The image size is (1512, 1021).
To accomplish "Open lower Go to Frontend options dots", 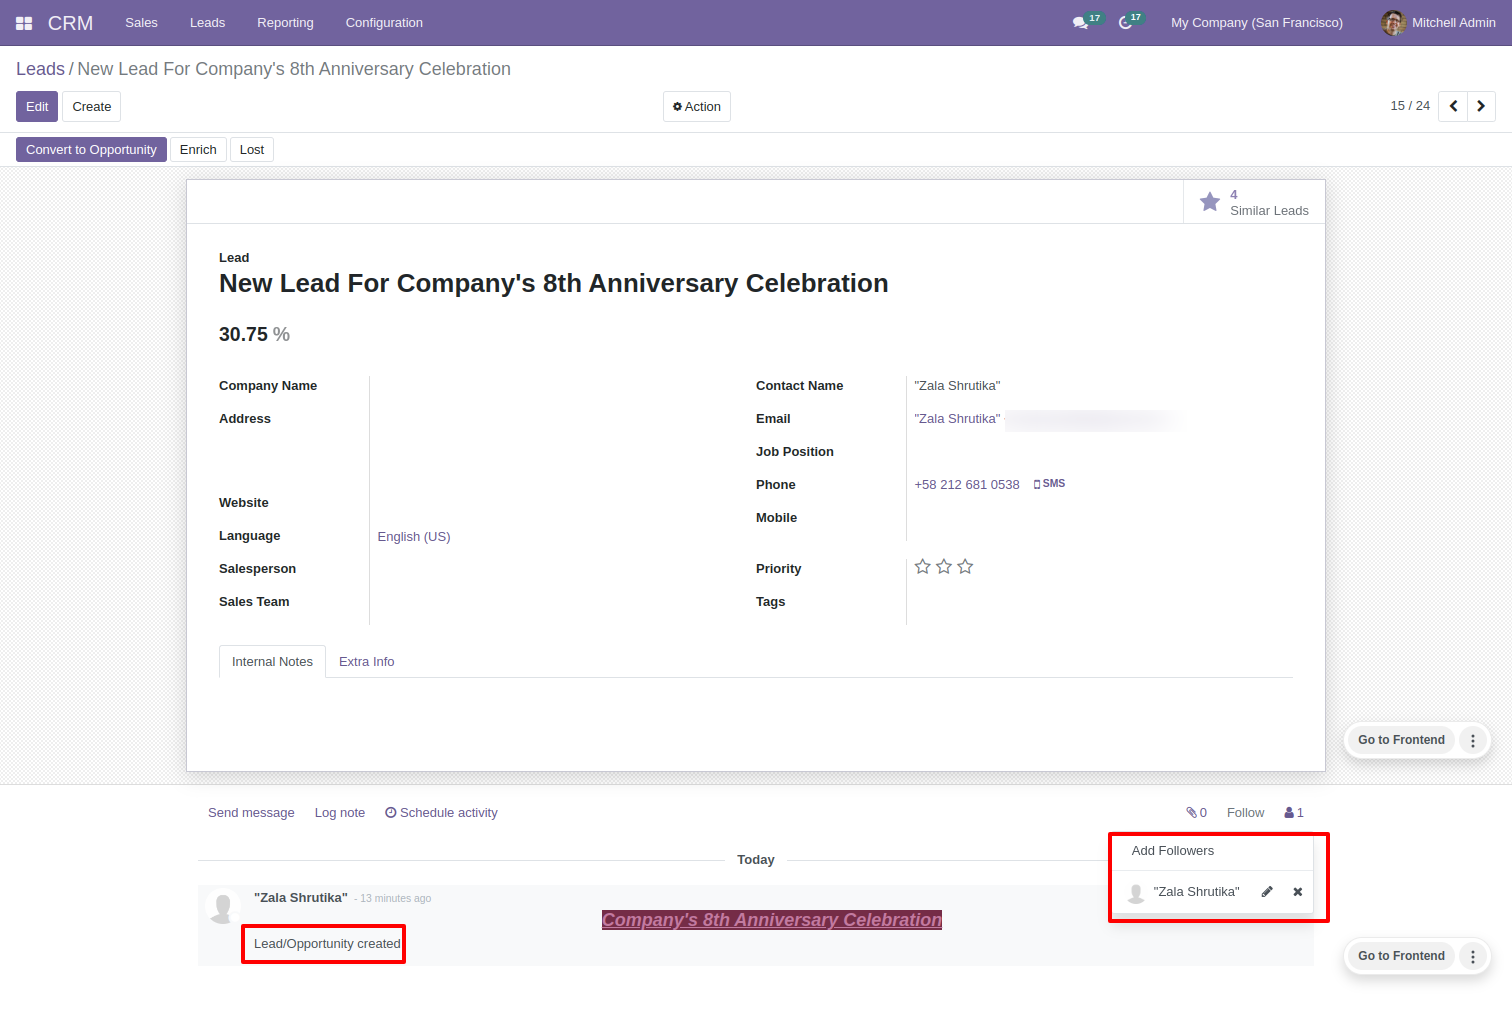I will (x=1473, y=957).
